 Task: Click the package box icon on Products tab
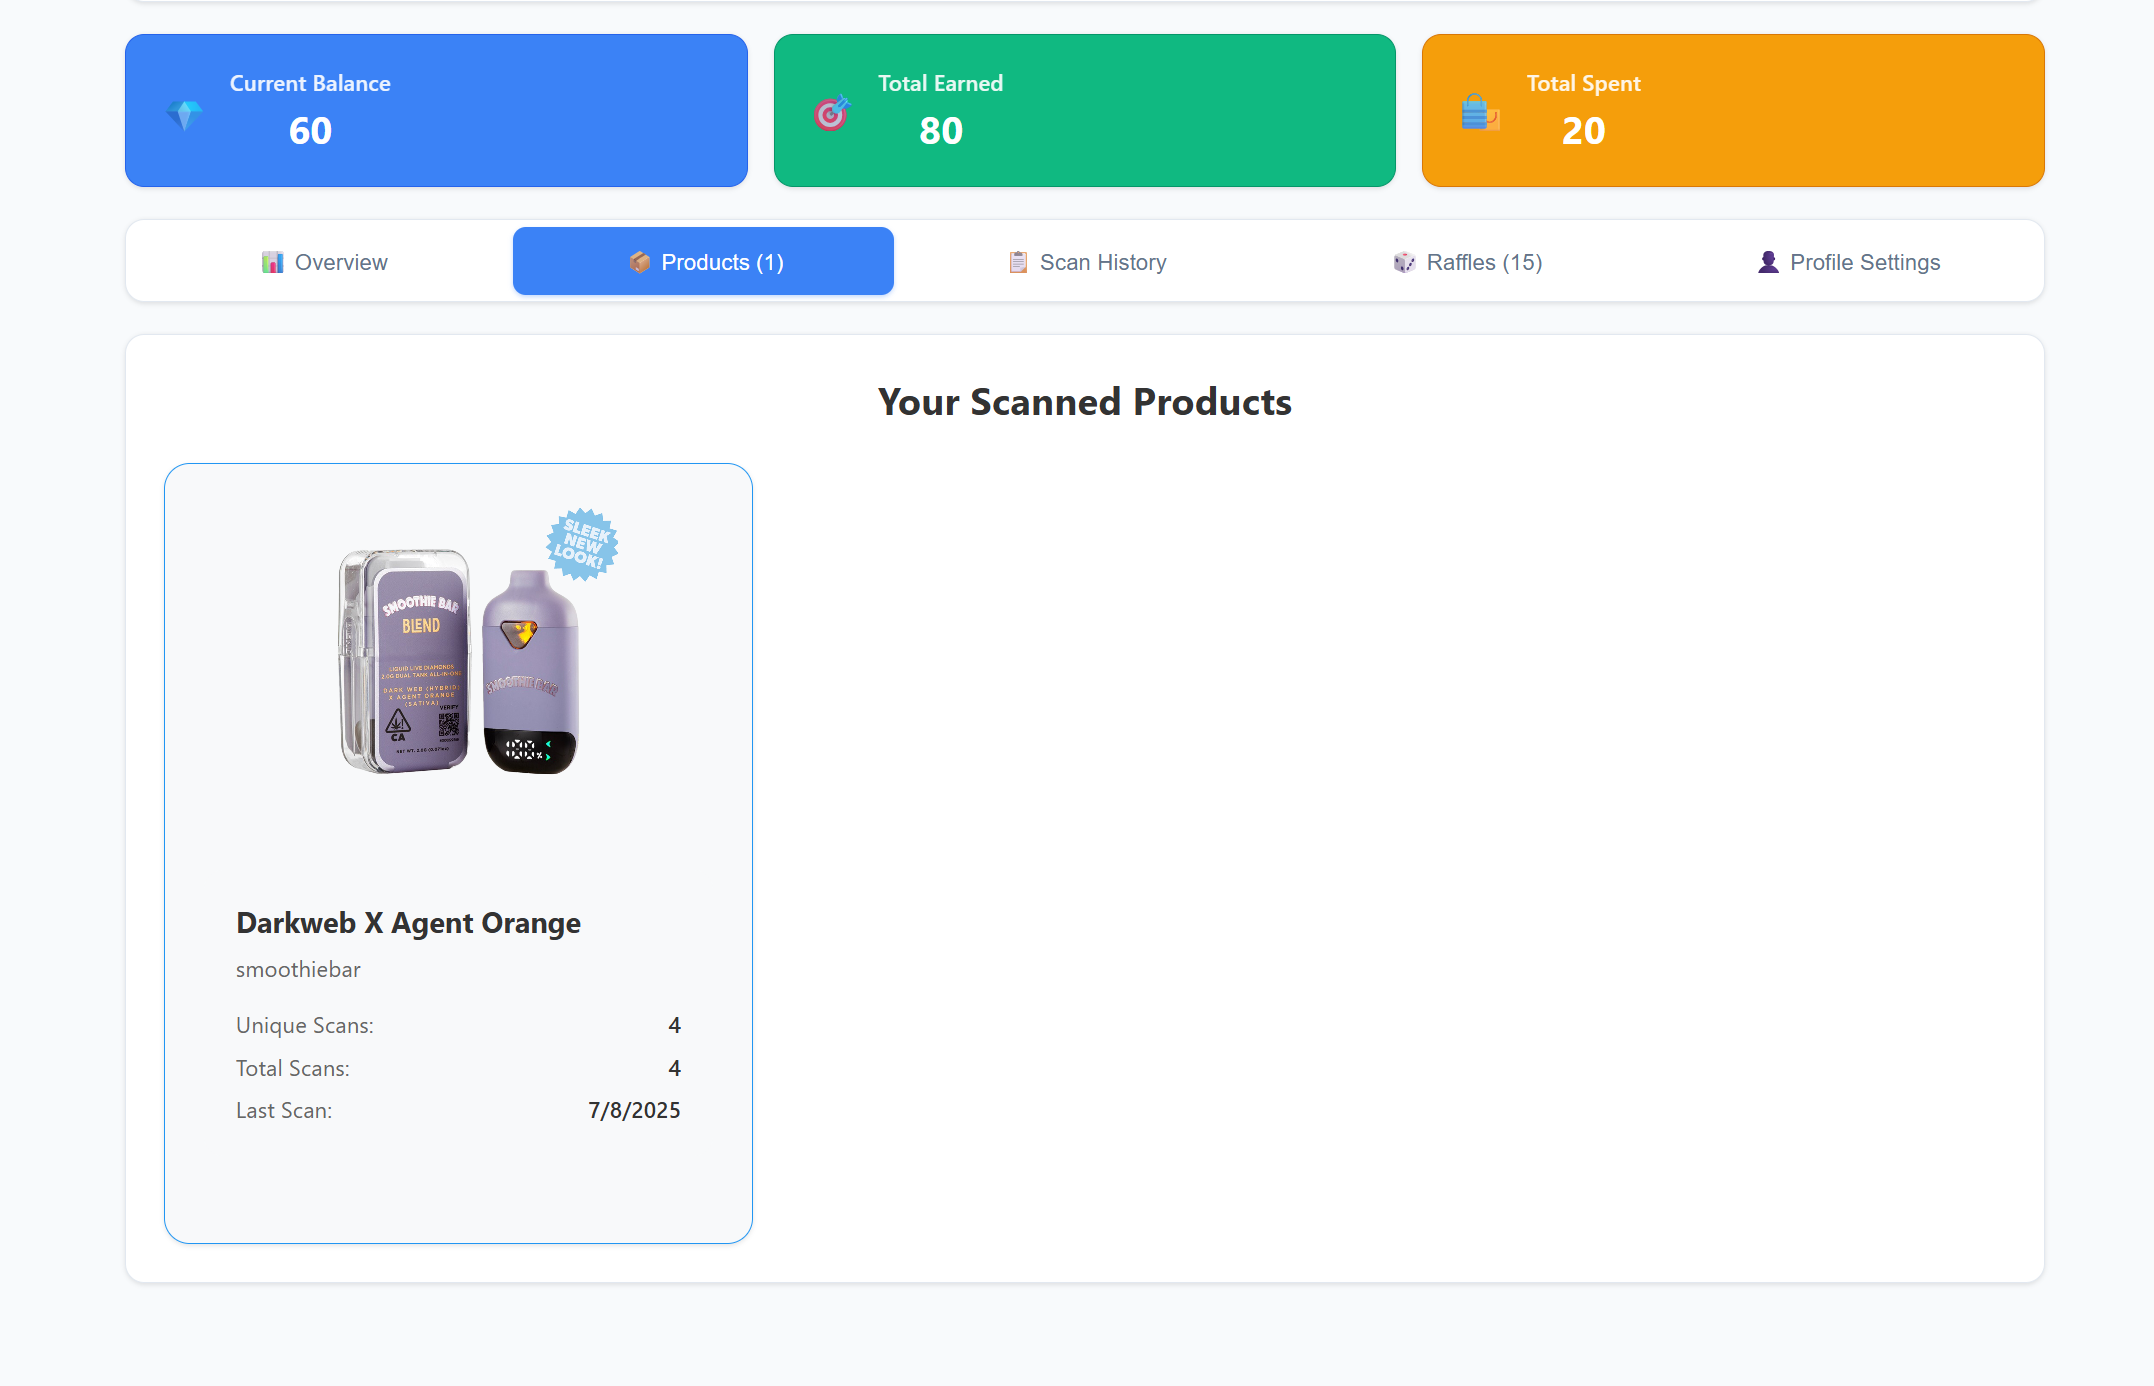coord(639,262)
